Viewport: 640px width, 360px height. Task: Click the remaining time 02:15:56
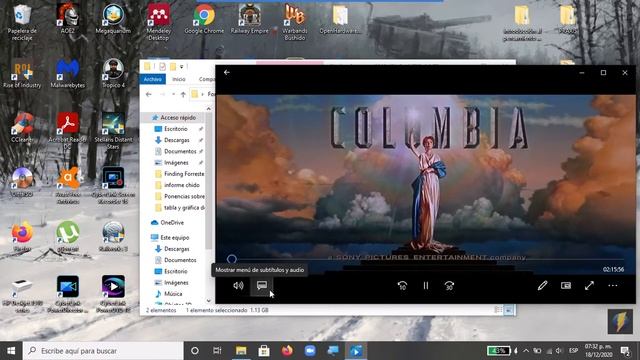(613, 269)
